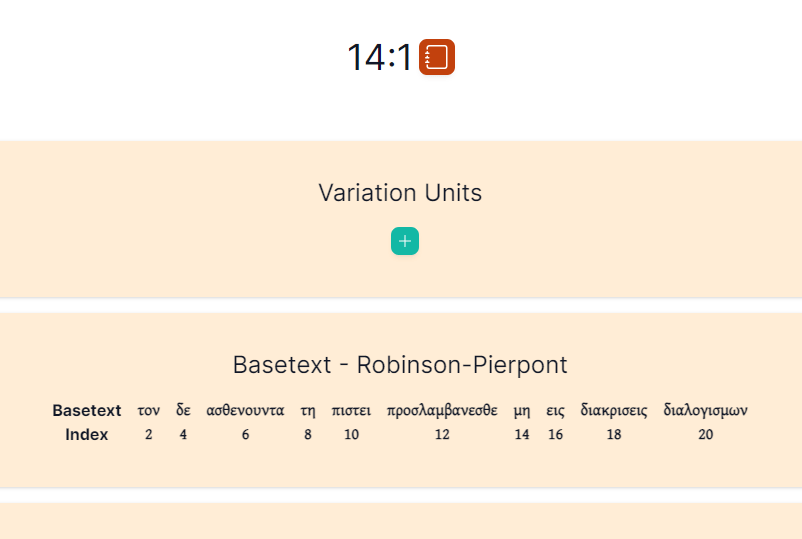802x539 pixels.
Task: Select basetext word τον
Action: click(148, 410)
